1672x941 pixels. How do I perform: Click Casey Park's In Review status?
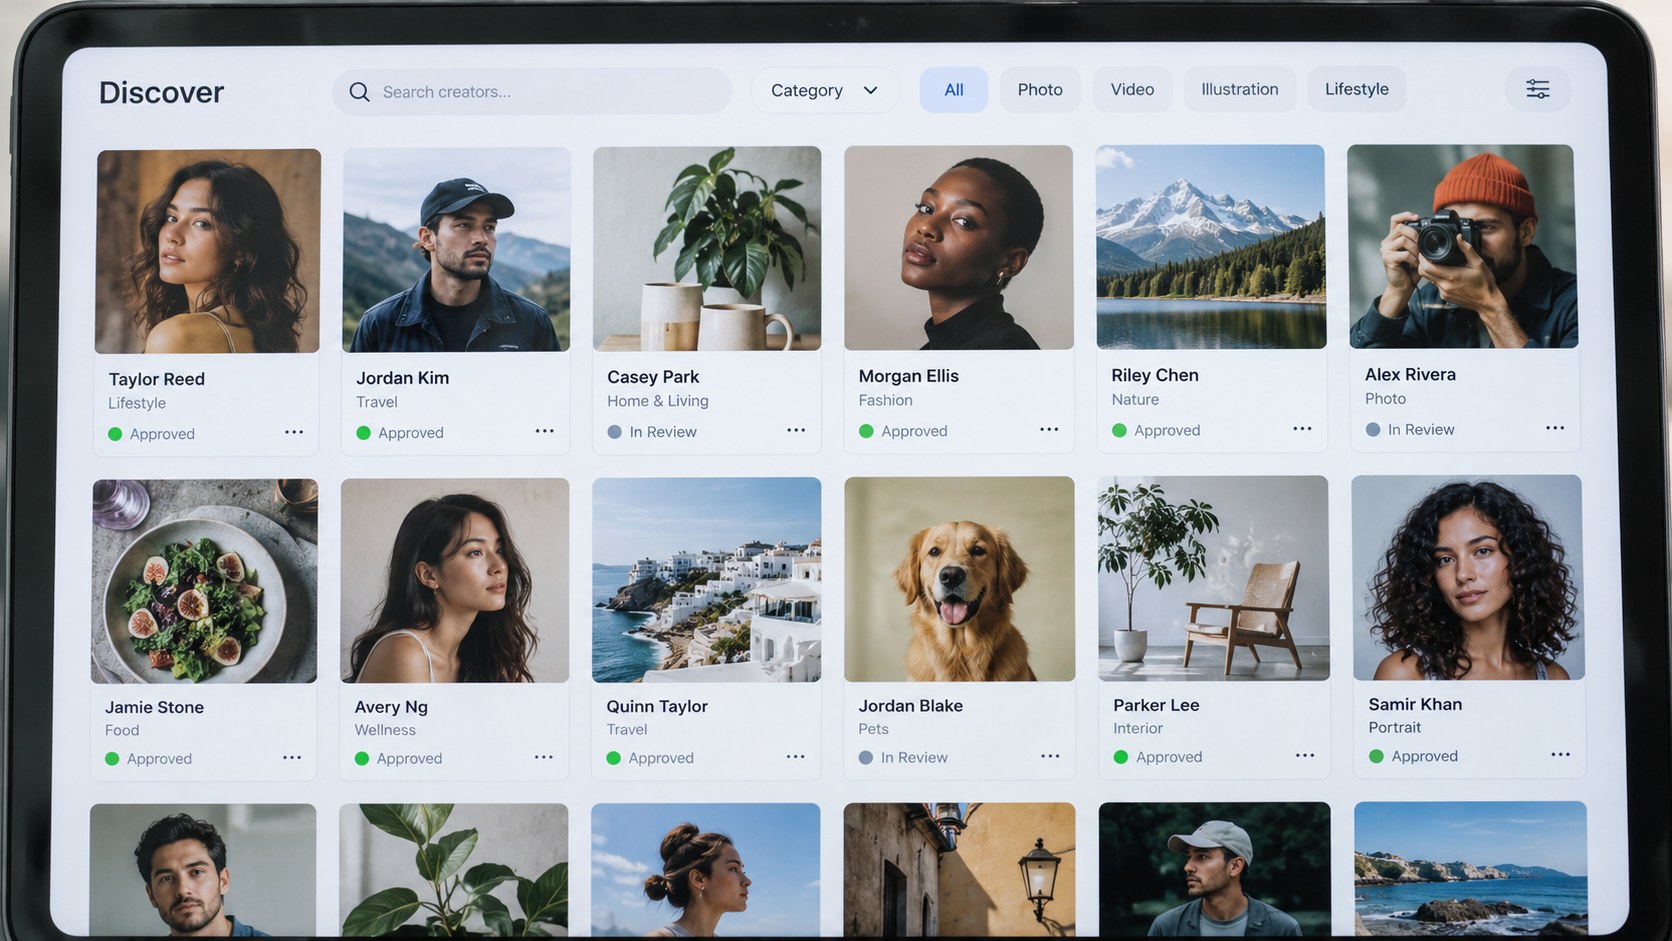click(x=652, y=432)
